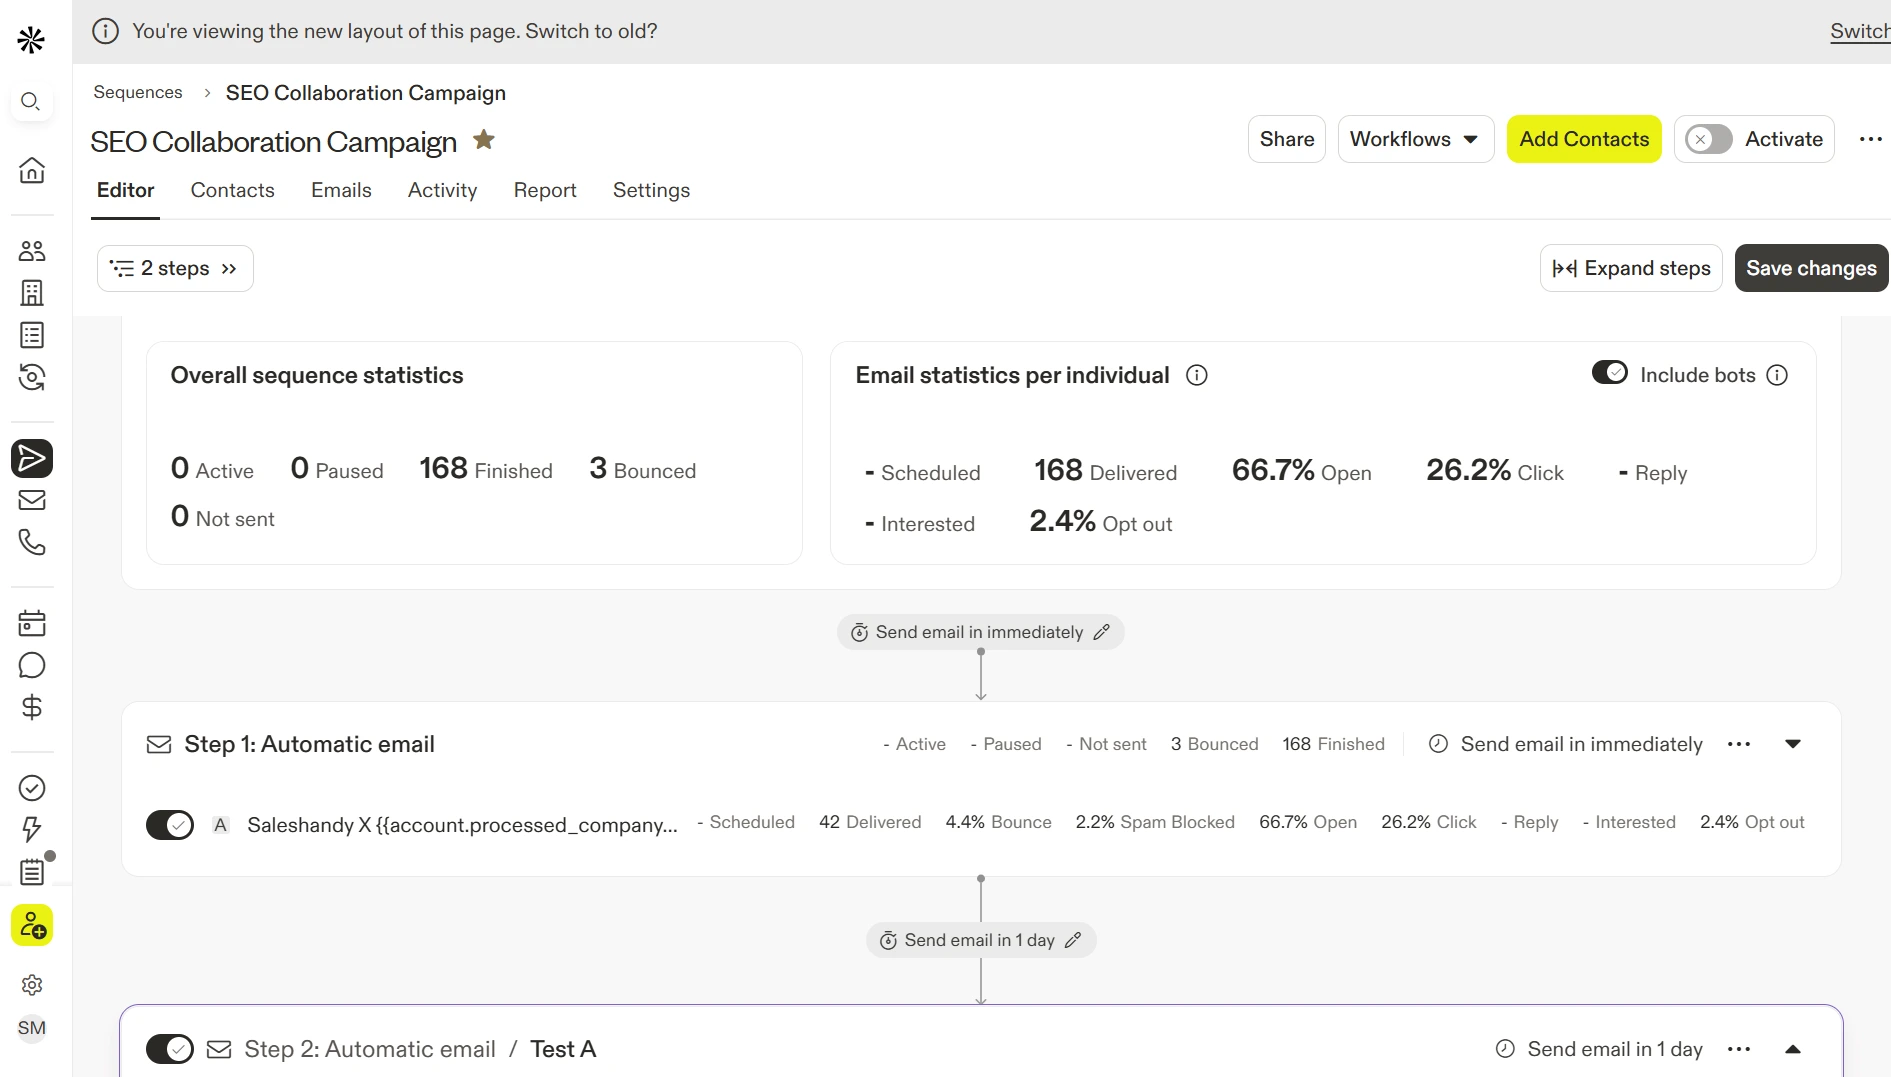The width and height of the screenshot is (1891, 1077).
Task: Go to Home via house icon
Action: coord(32,170)
